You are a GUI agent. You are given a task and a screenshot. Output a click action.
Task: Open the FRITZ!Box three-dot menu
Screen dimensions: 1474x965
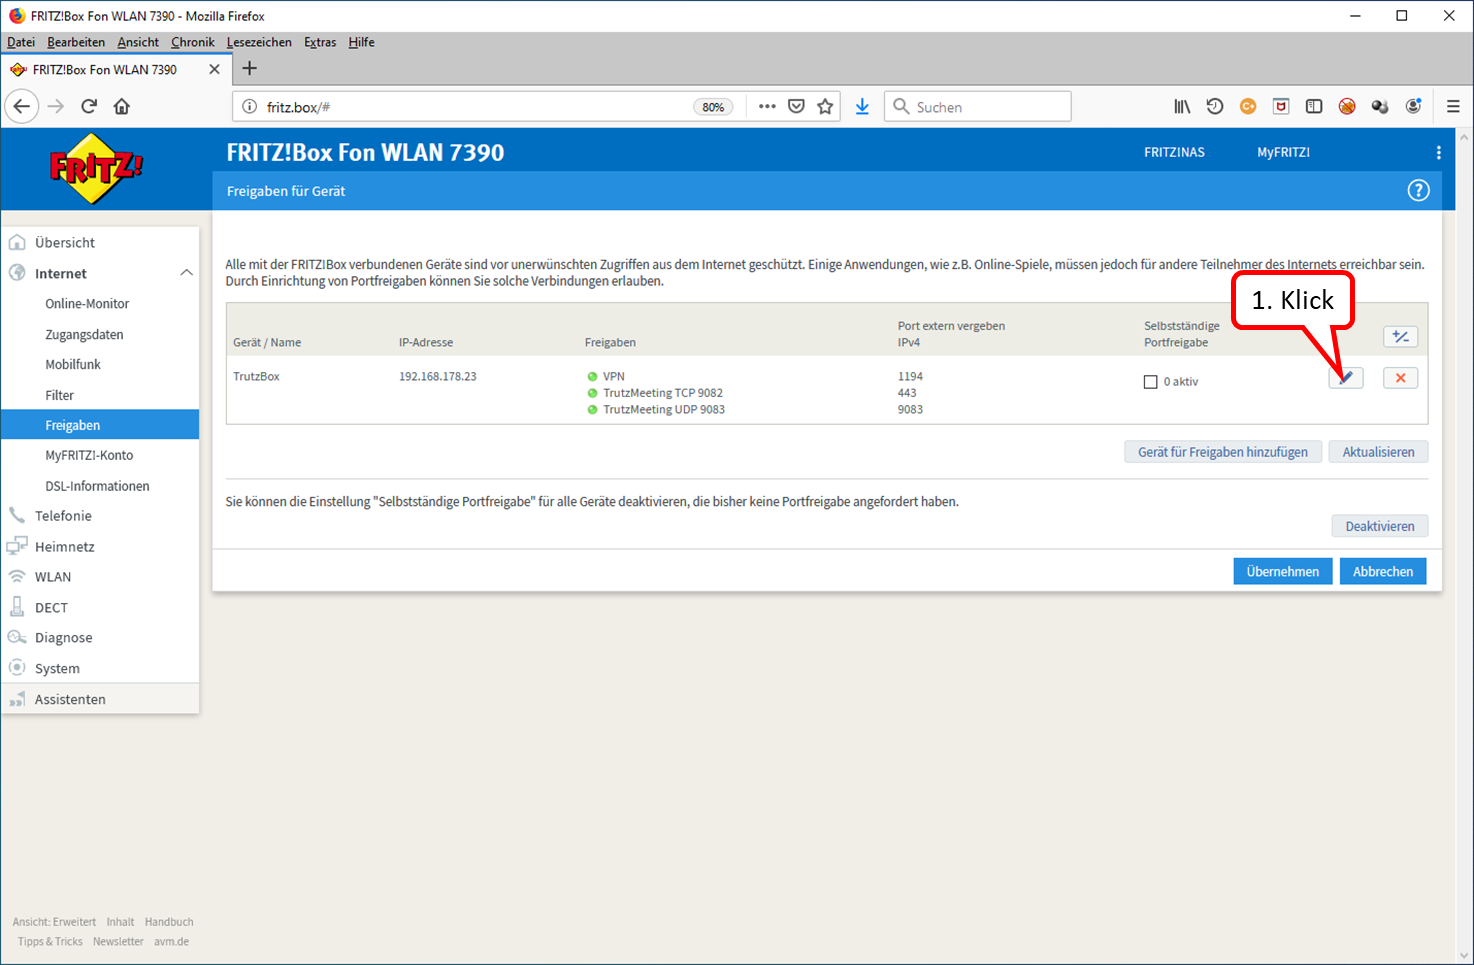(1438, 153)
